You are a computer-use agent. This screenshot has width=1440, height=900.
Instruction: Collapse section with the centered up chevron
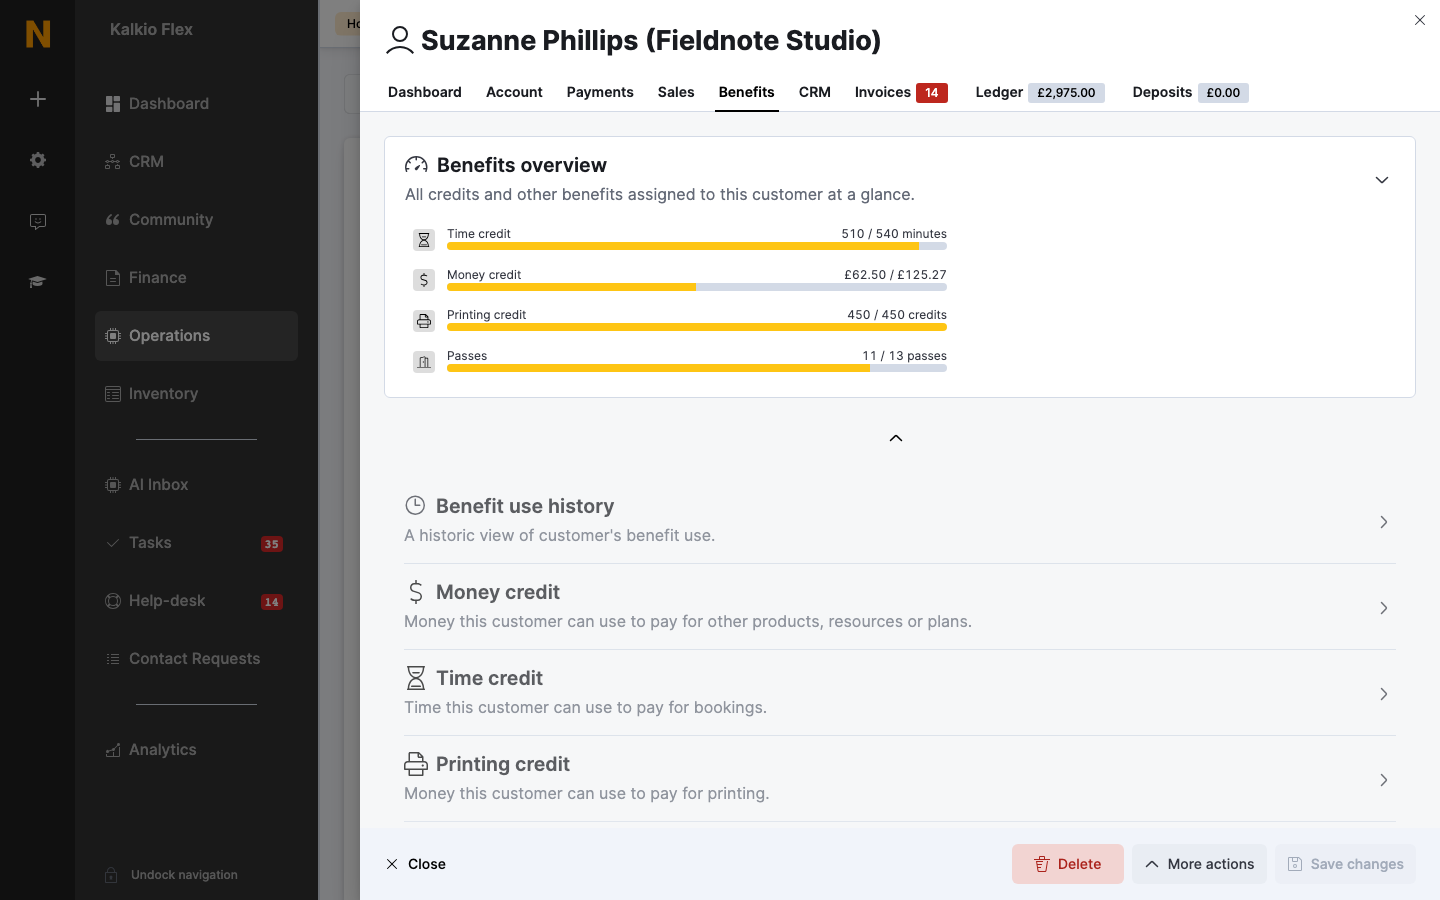(896, 438)
